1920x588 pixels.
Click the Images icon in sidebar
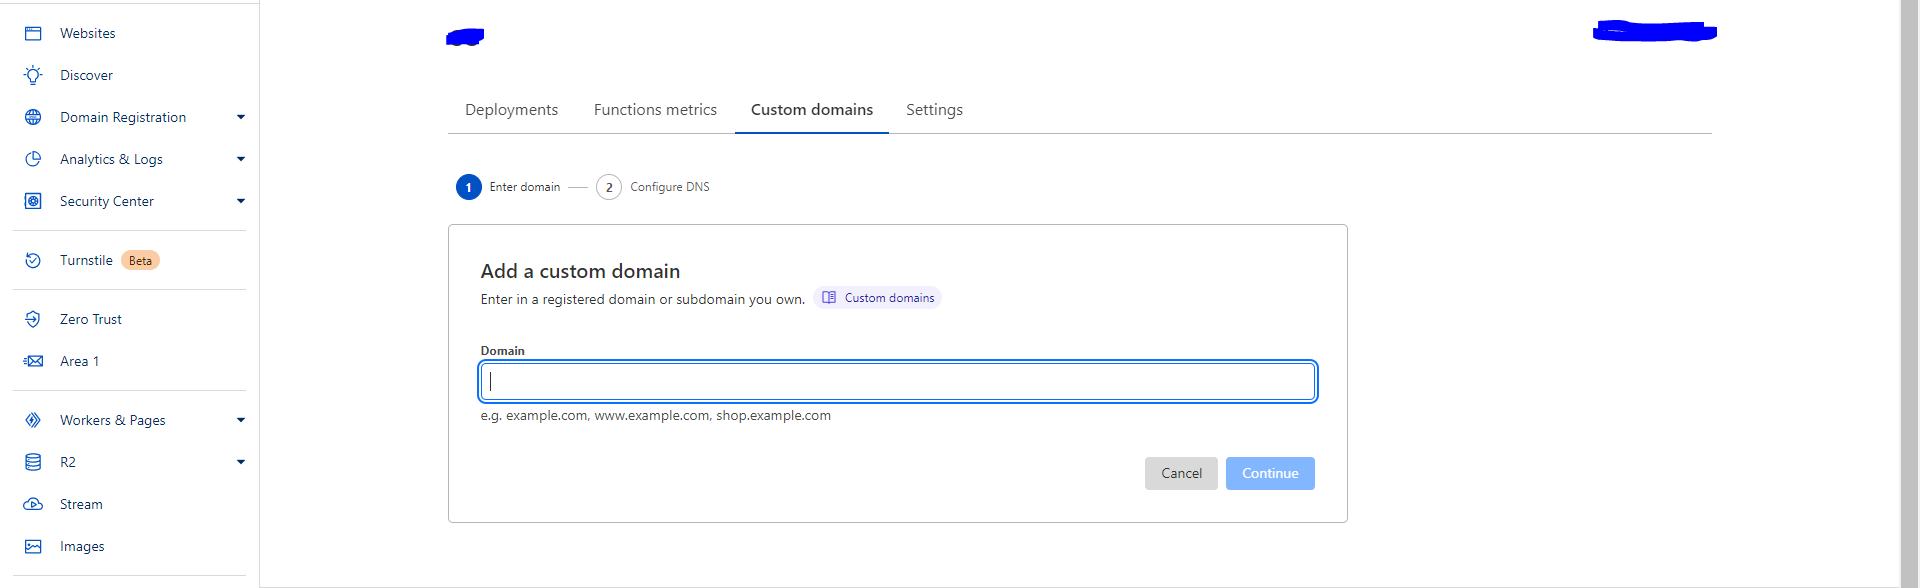(33, 546)
